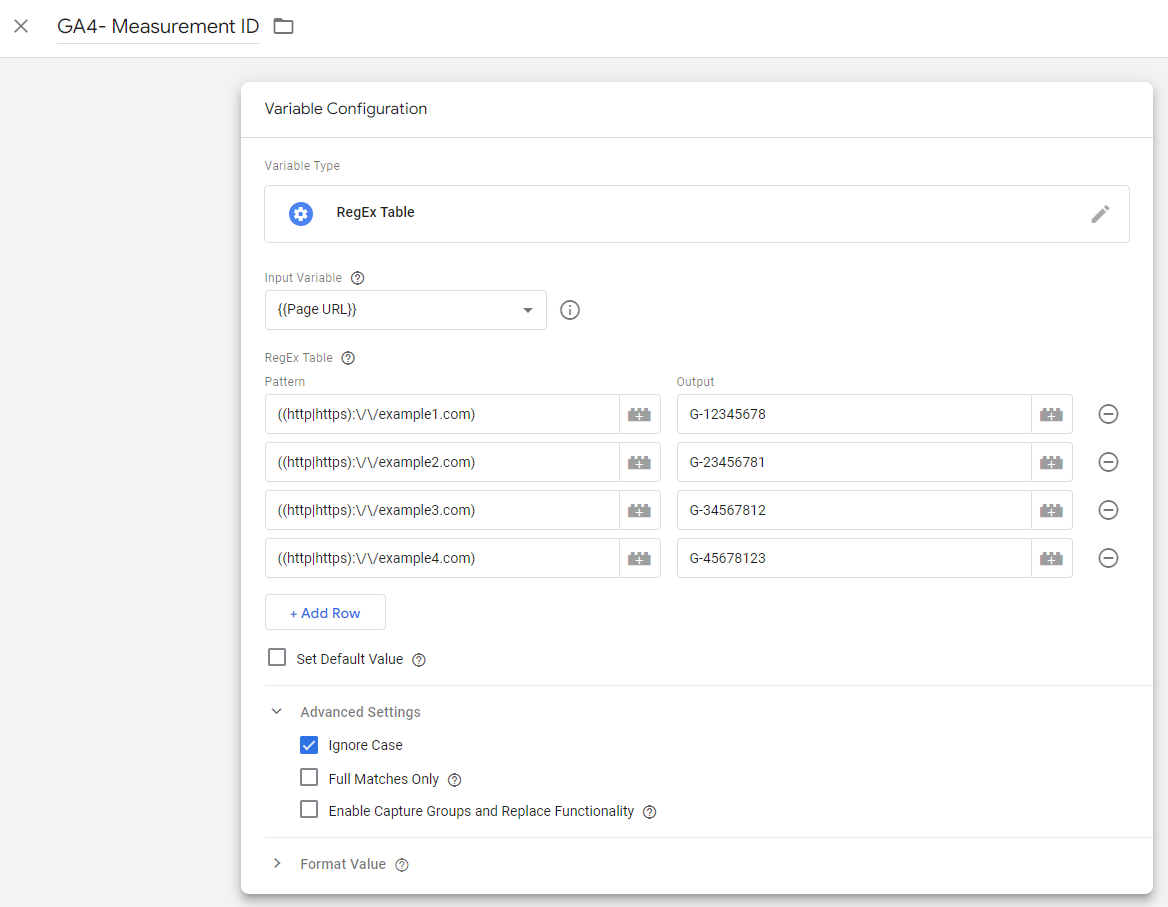Click the GA4- Measurement ID name field
Viewport: 1168px width, 907px height.
(x=158, y=27)
